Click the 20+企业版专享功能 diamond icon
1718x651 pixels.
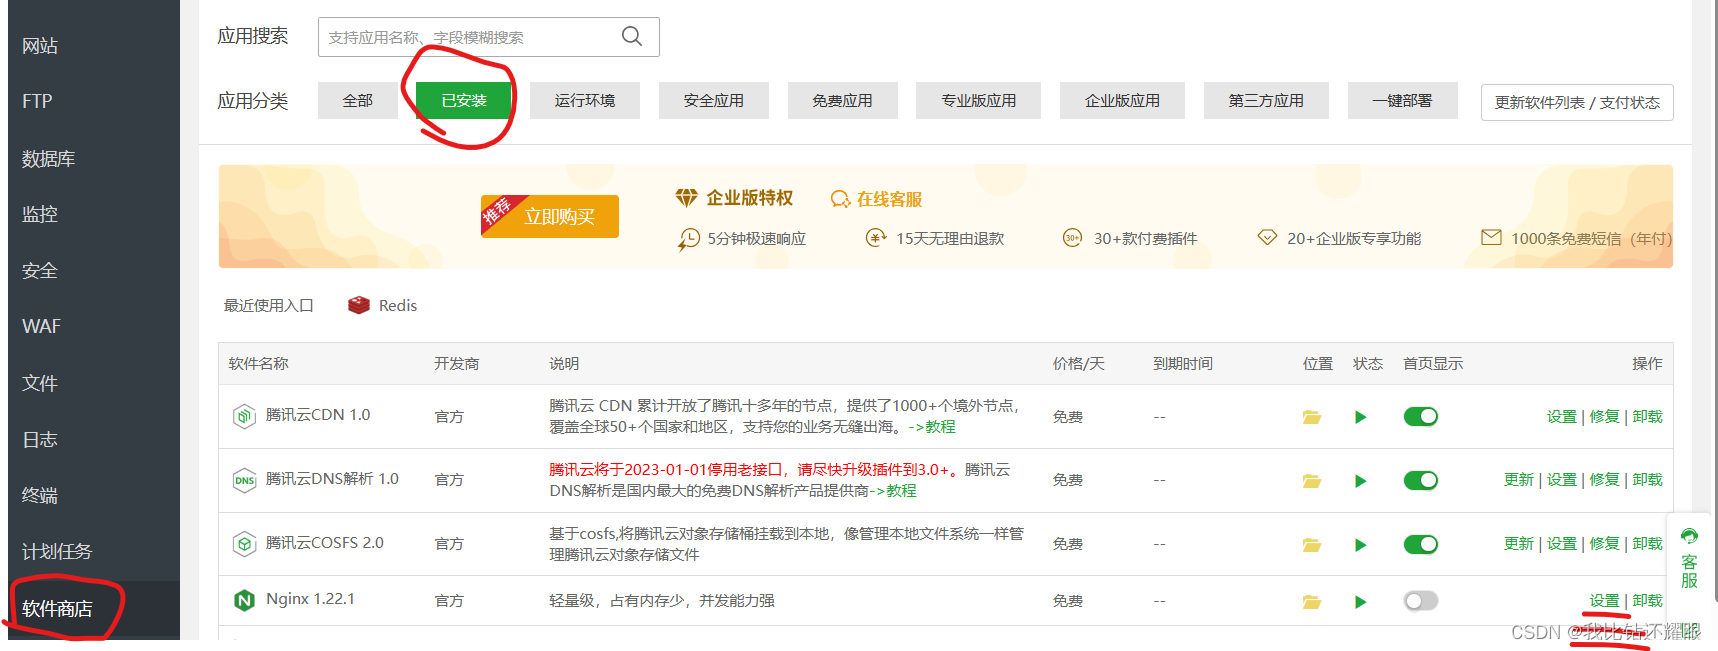pos(1267,238)
